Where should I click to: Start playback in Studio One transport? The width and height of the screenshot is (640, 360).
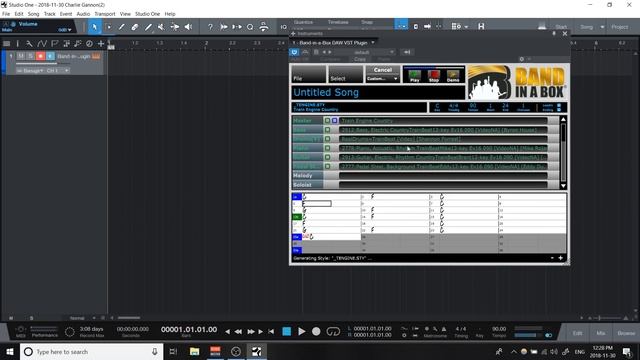(302, 331)
